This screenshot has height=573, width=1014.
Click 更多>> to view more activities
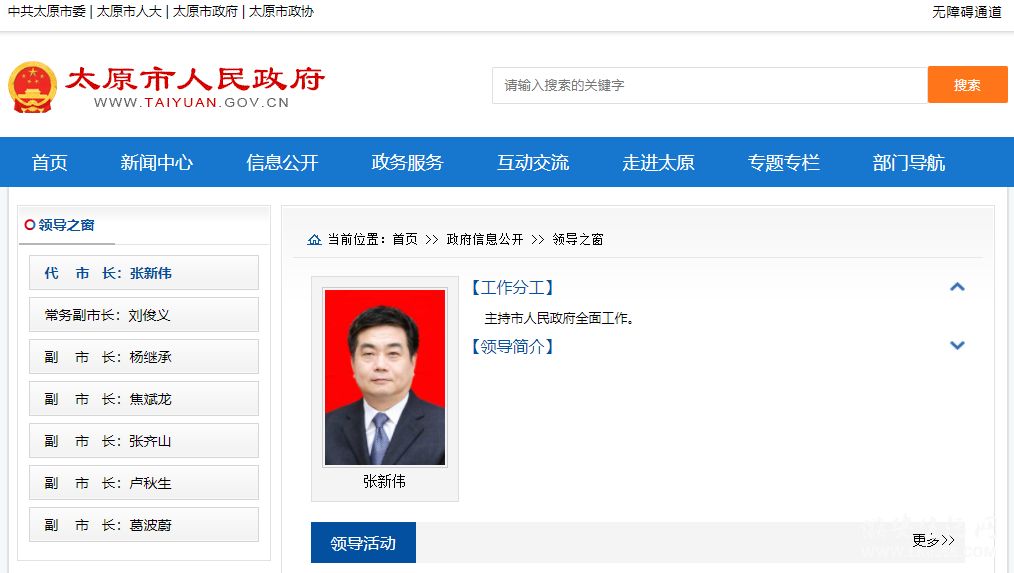point(933,541)
